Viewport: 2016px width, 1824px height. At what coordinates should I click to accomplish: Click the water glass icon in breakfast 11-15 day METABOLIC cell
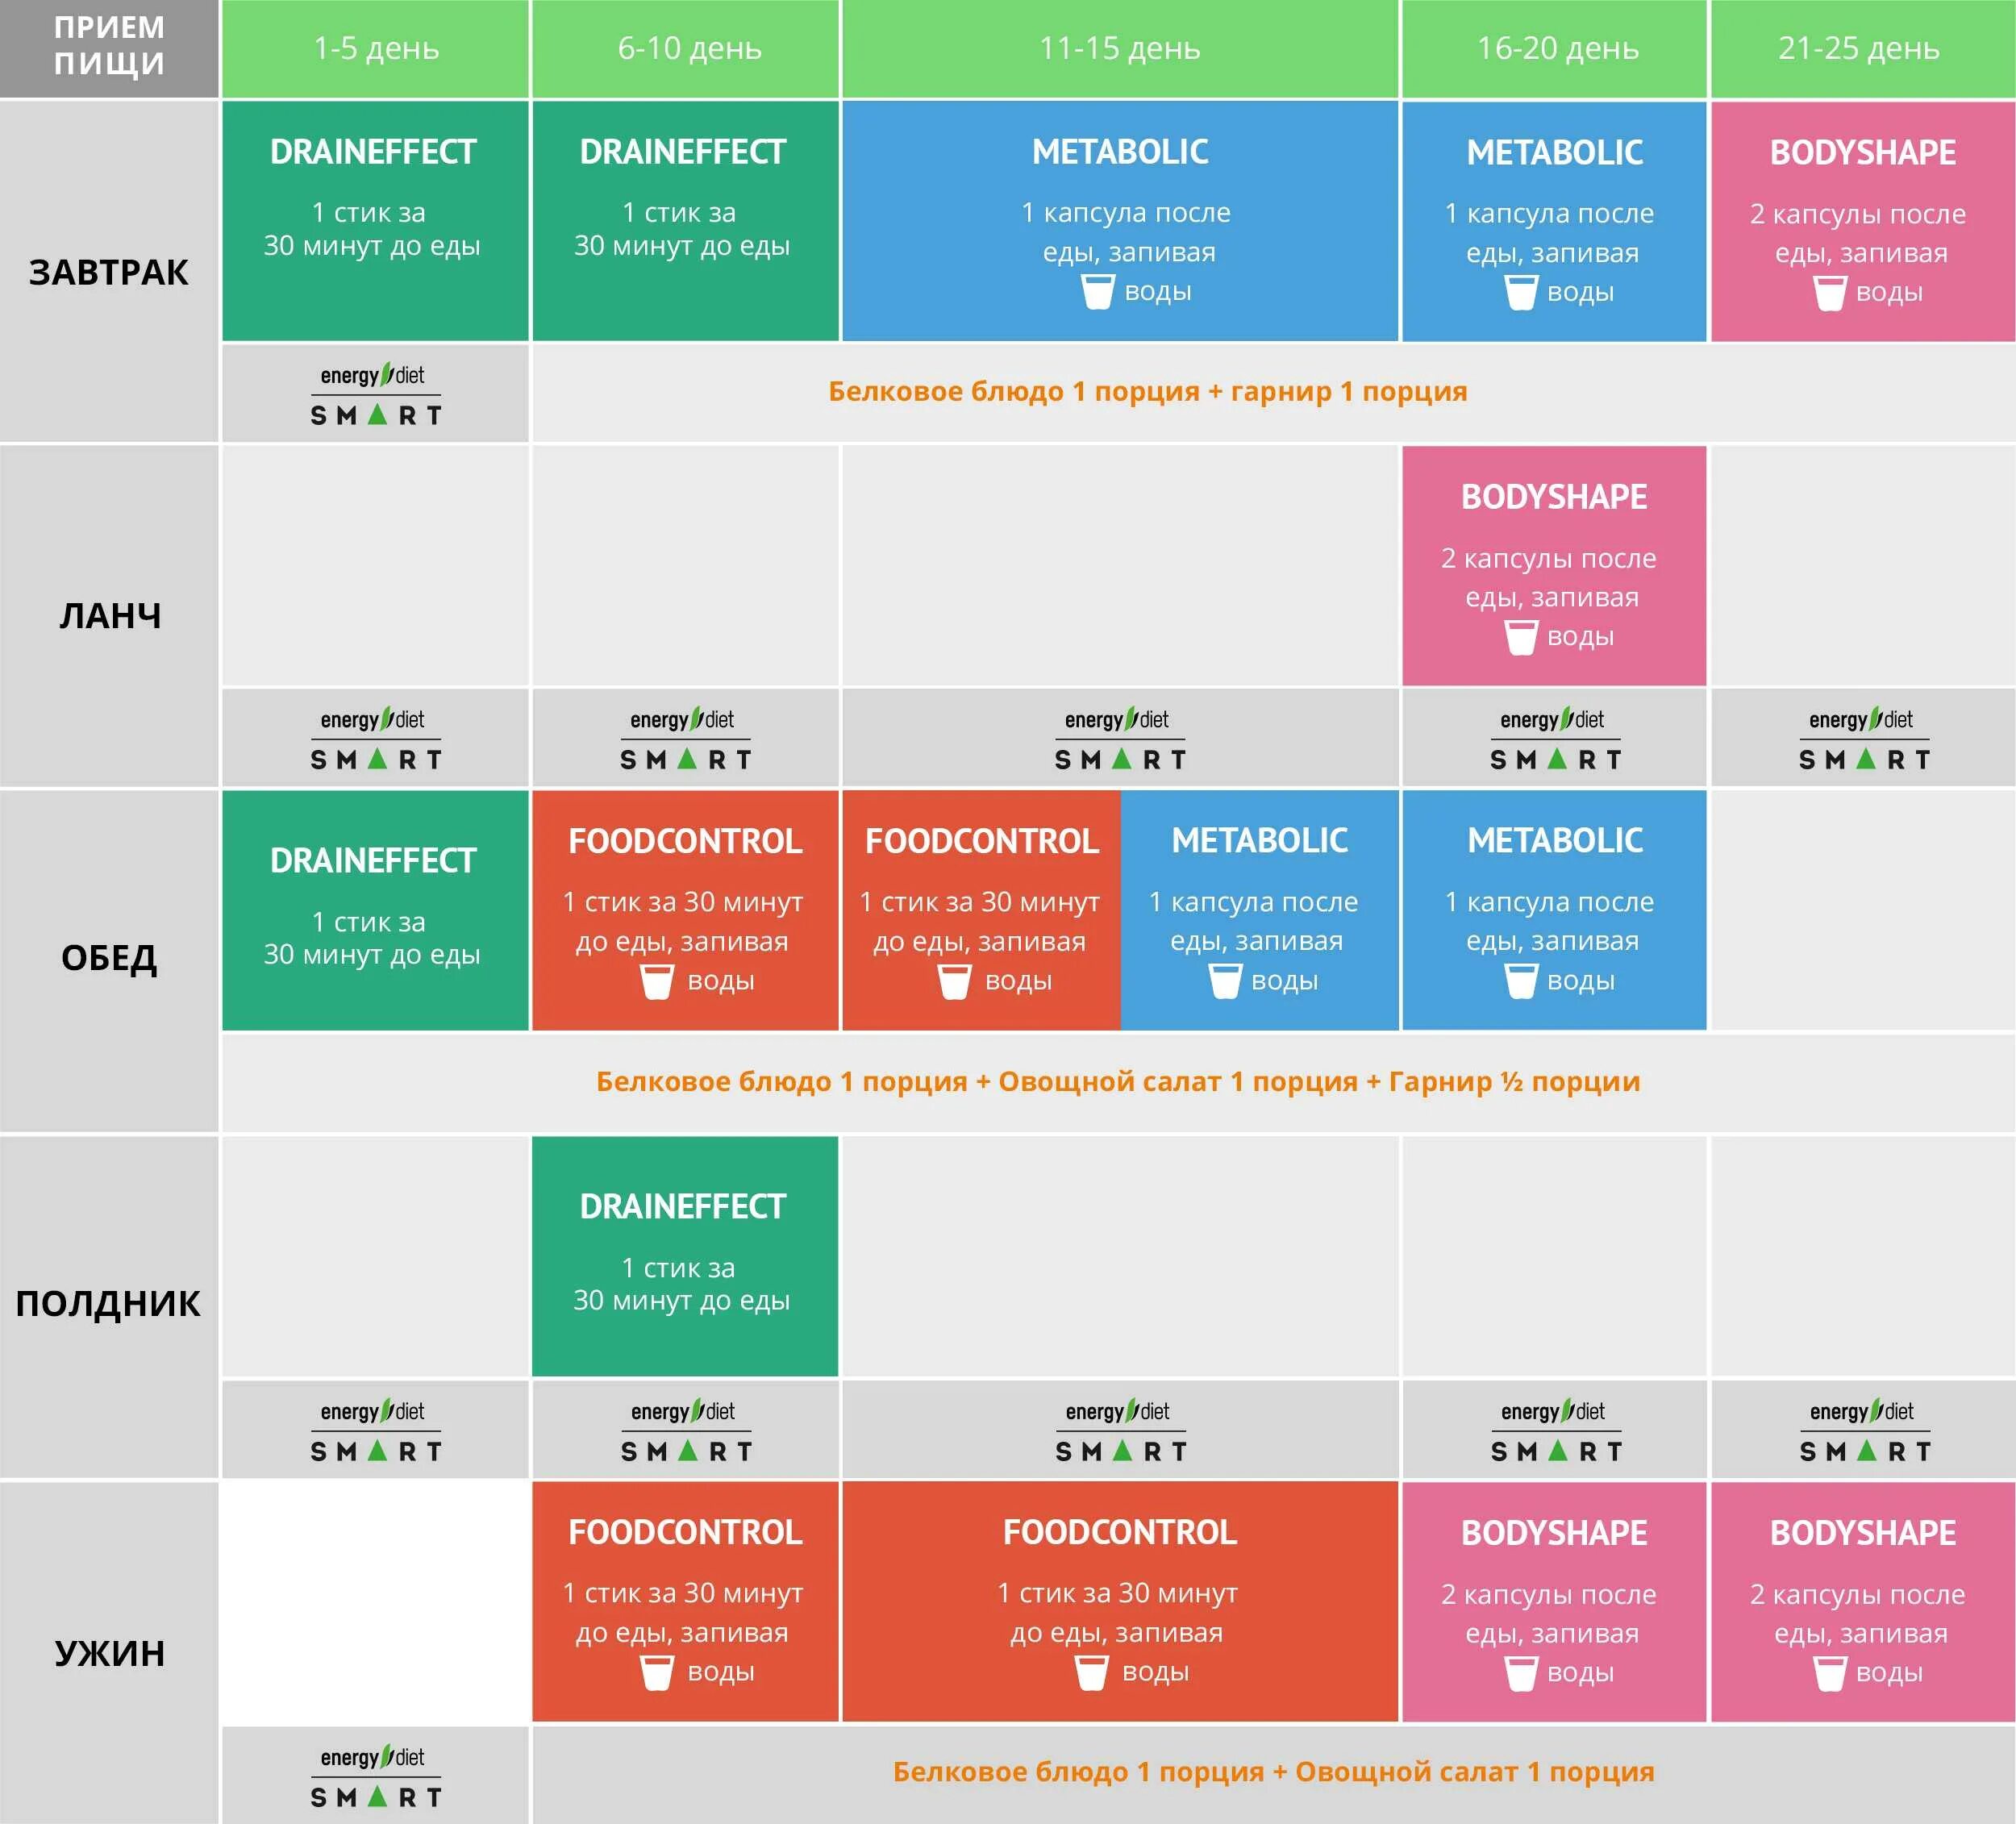pyautogui.click(x=1097, y=293)
